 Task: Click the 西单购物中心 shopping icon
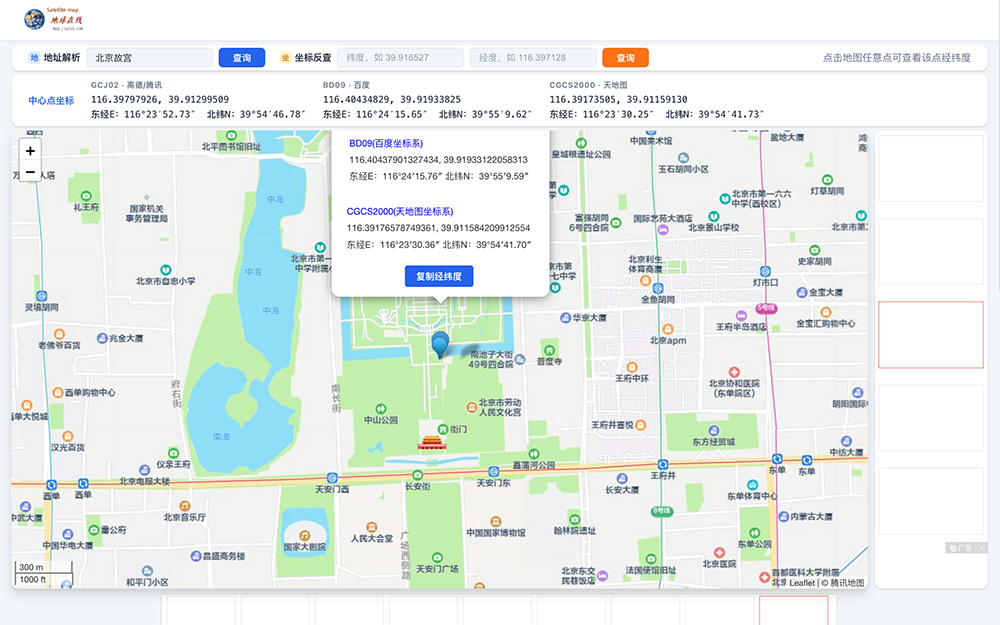57,392
